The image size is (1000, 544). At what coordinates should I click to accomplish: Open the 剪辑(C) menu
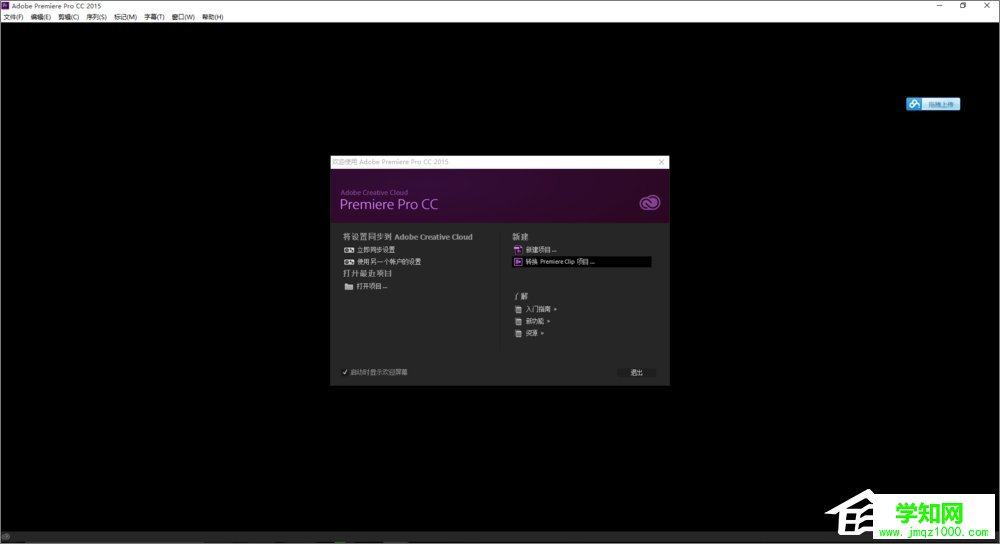coord(69,17)
